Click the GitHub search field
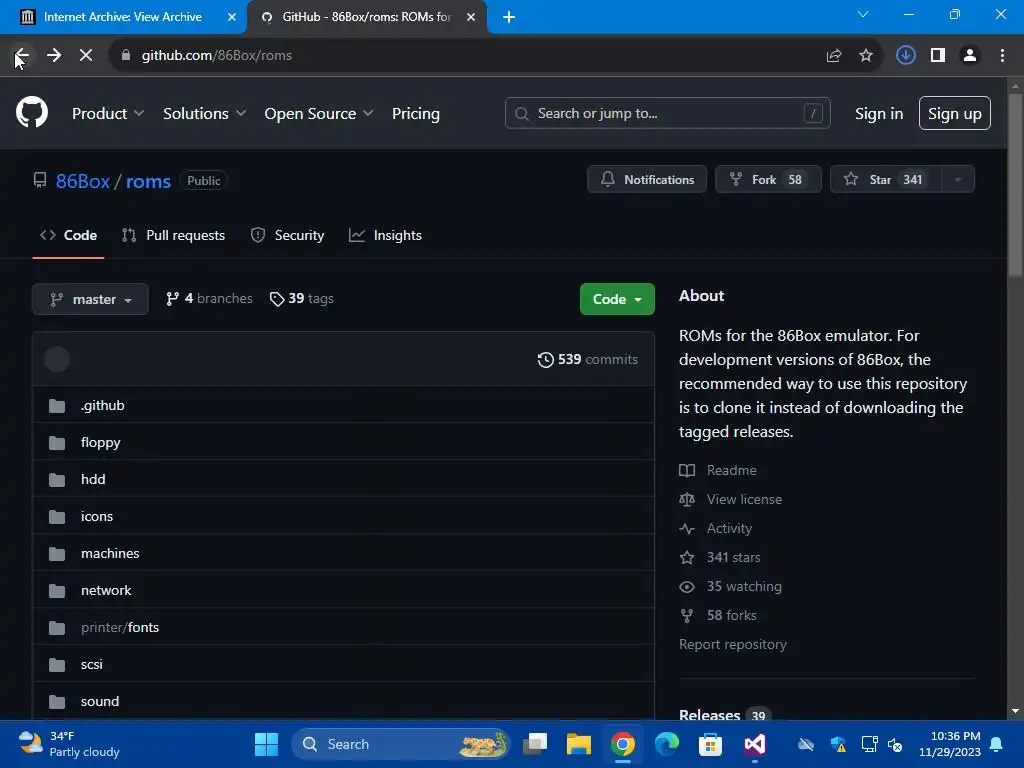Viewport: 1024px width, 768px height. [x=667, y=114]
